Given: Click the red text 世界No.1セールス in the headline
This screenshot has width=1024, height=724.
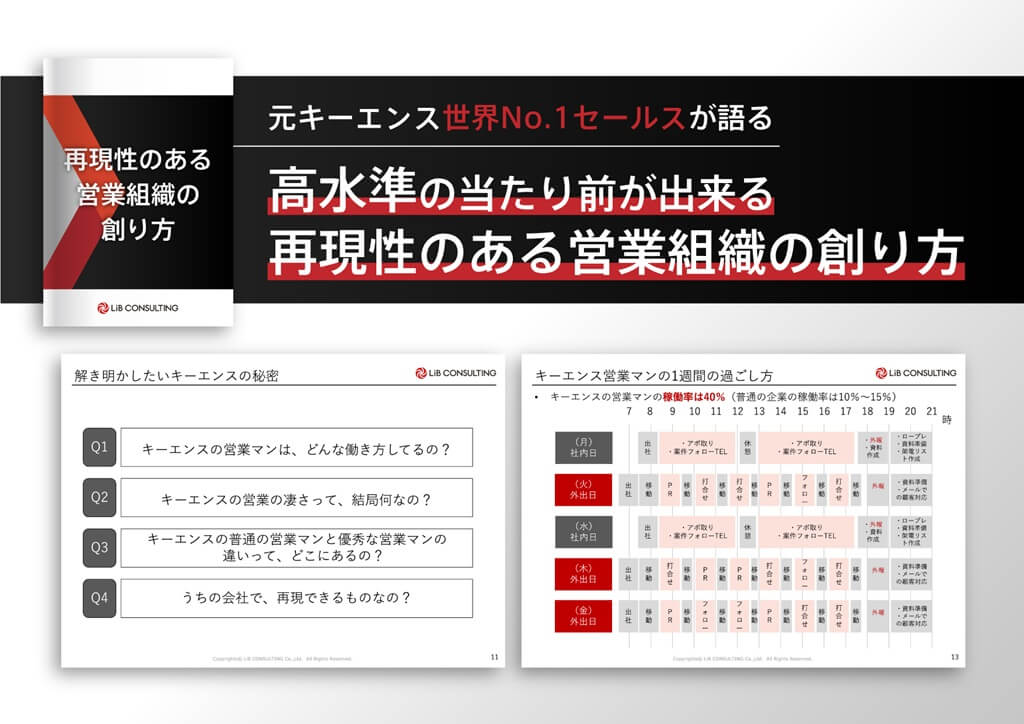Looking at the screenshot, I should [564, 118].
